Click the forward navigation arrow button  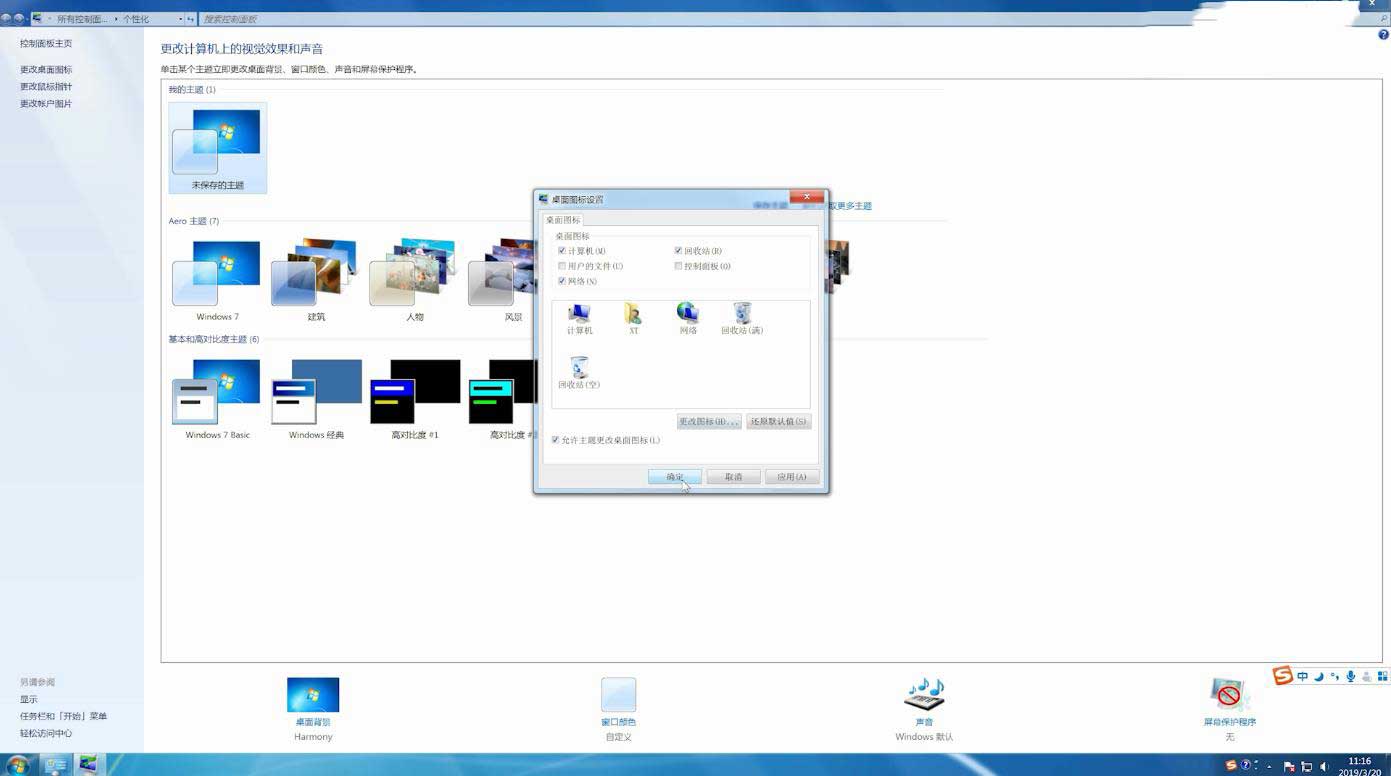point(19,18)
